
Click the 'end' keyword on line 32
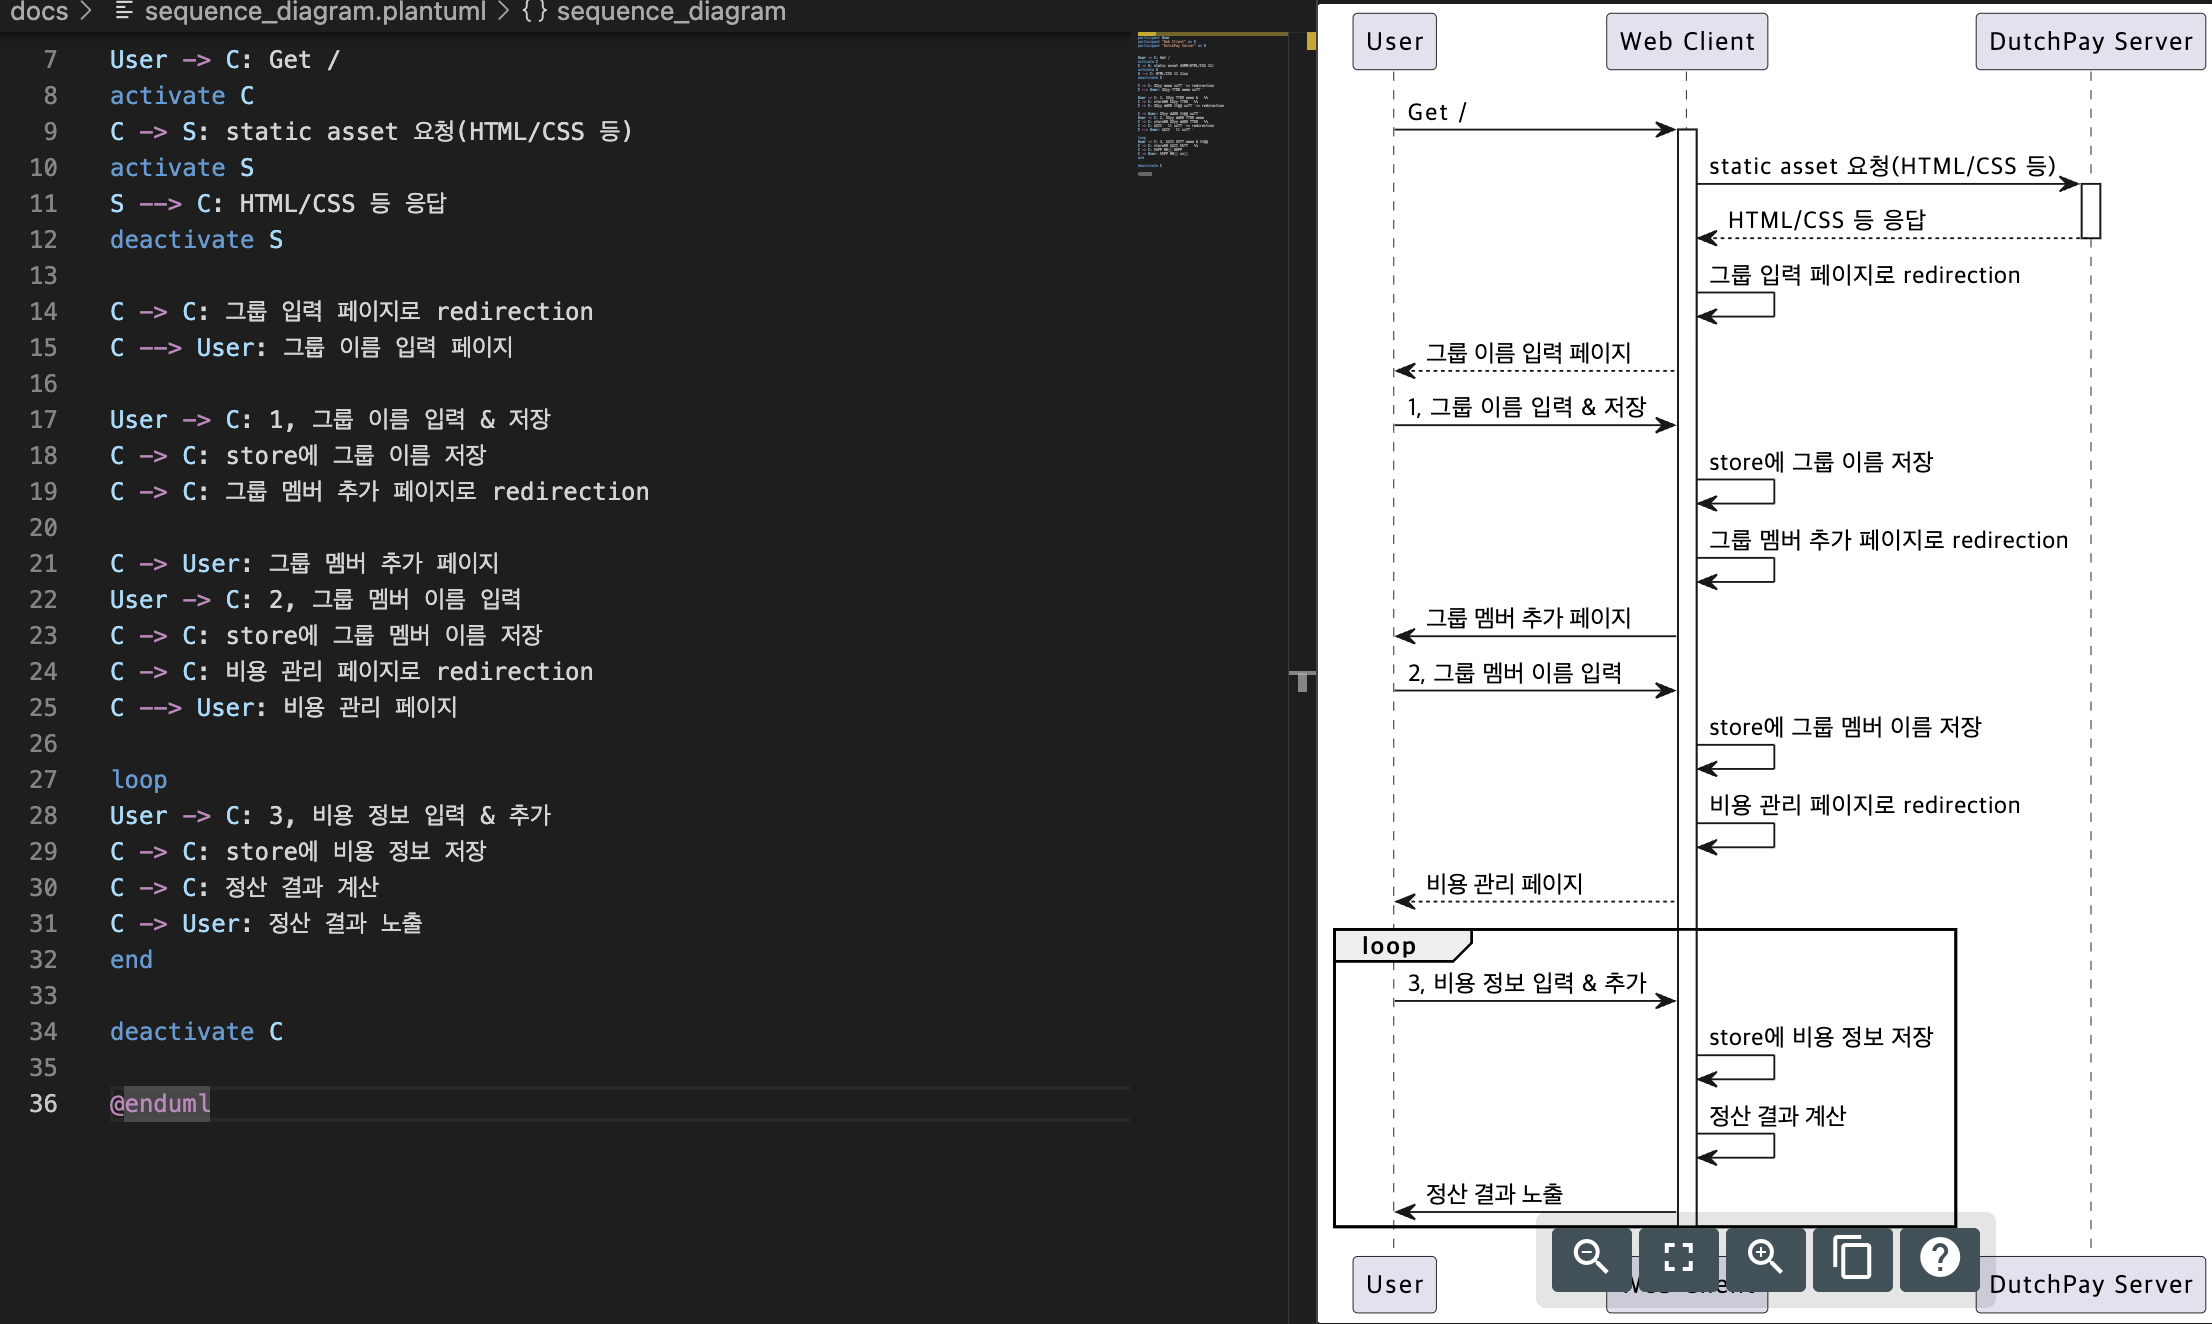pos(131,959)
